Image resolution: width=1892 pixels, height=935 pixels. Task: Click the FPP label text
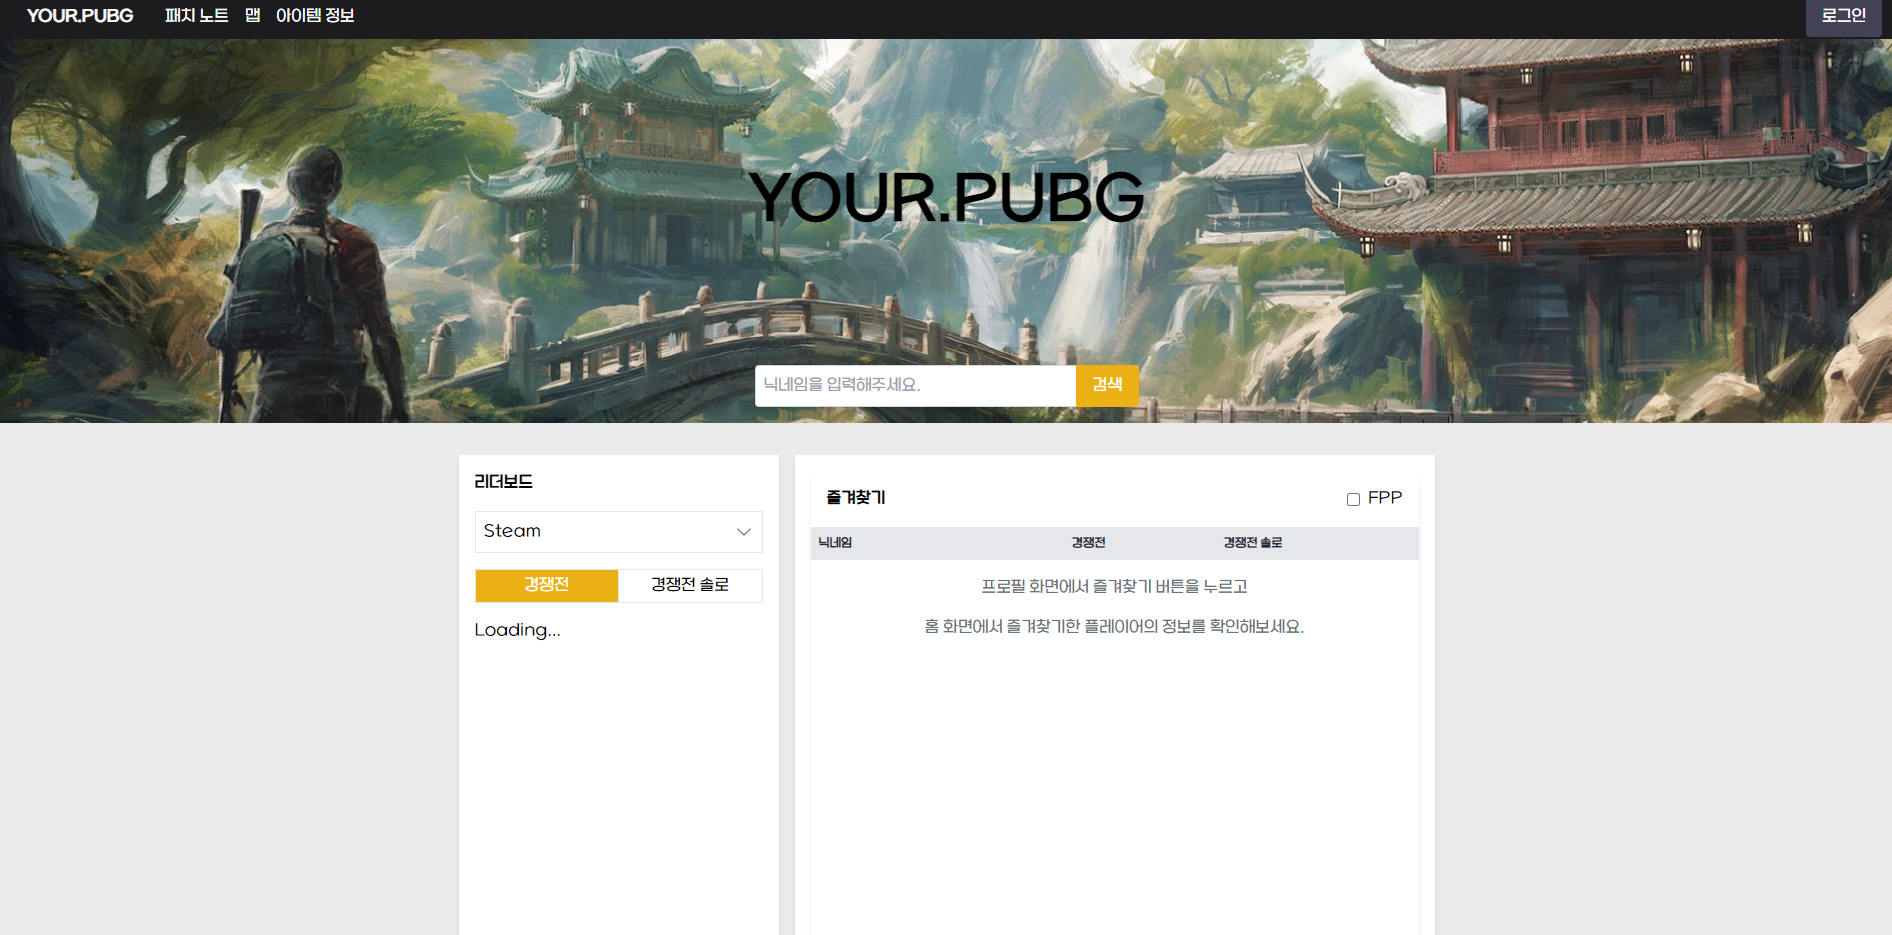pos(1384,498)
